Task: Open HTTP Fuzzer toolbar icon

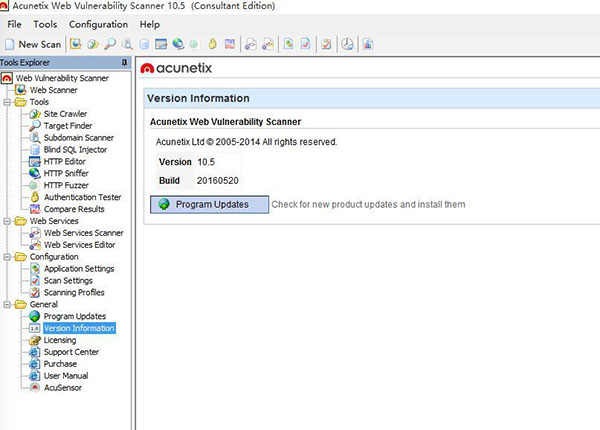Action: click(x=194, y=44)
